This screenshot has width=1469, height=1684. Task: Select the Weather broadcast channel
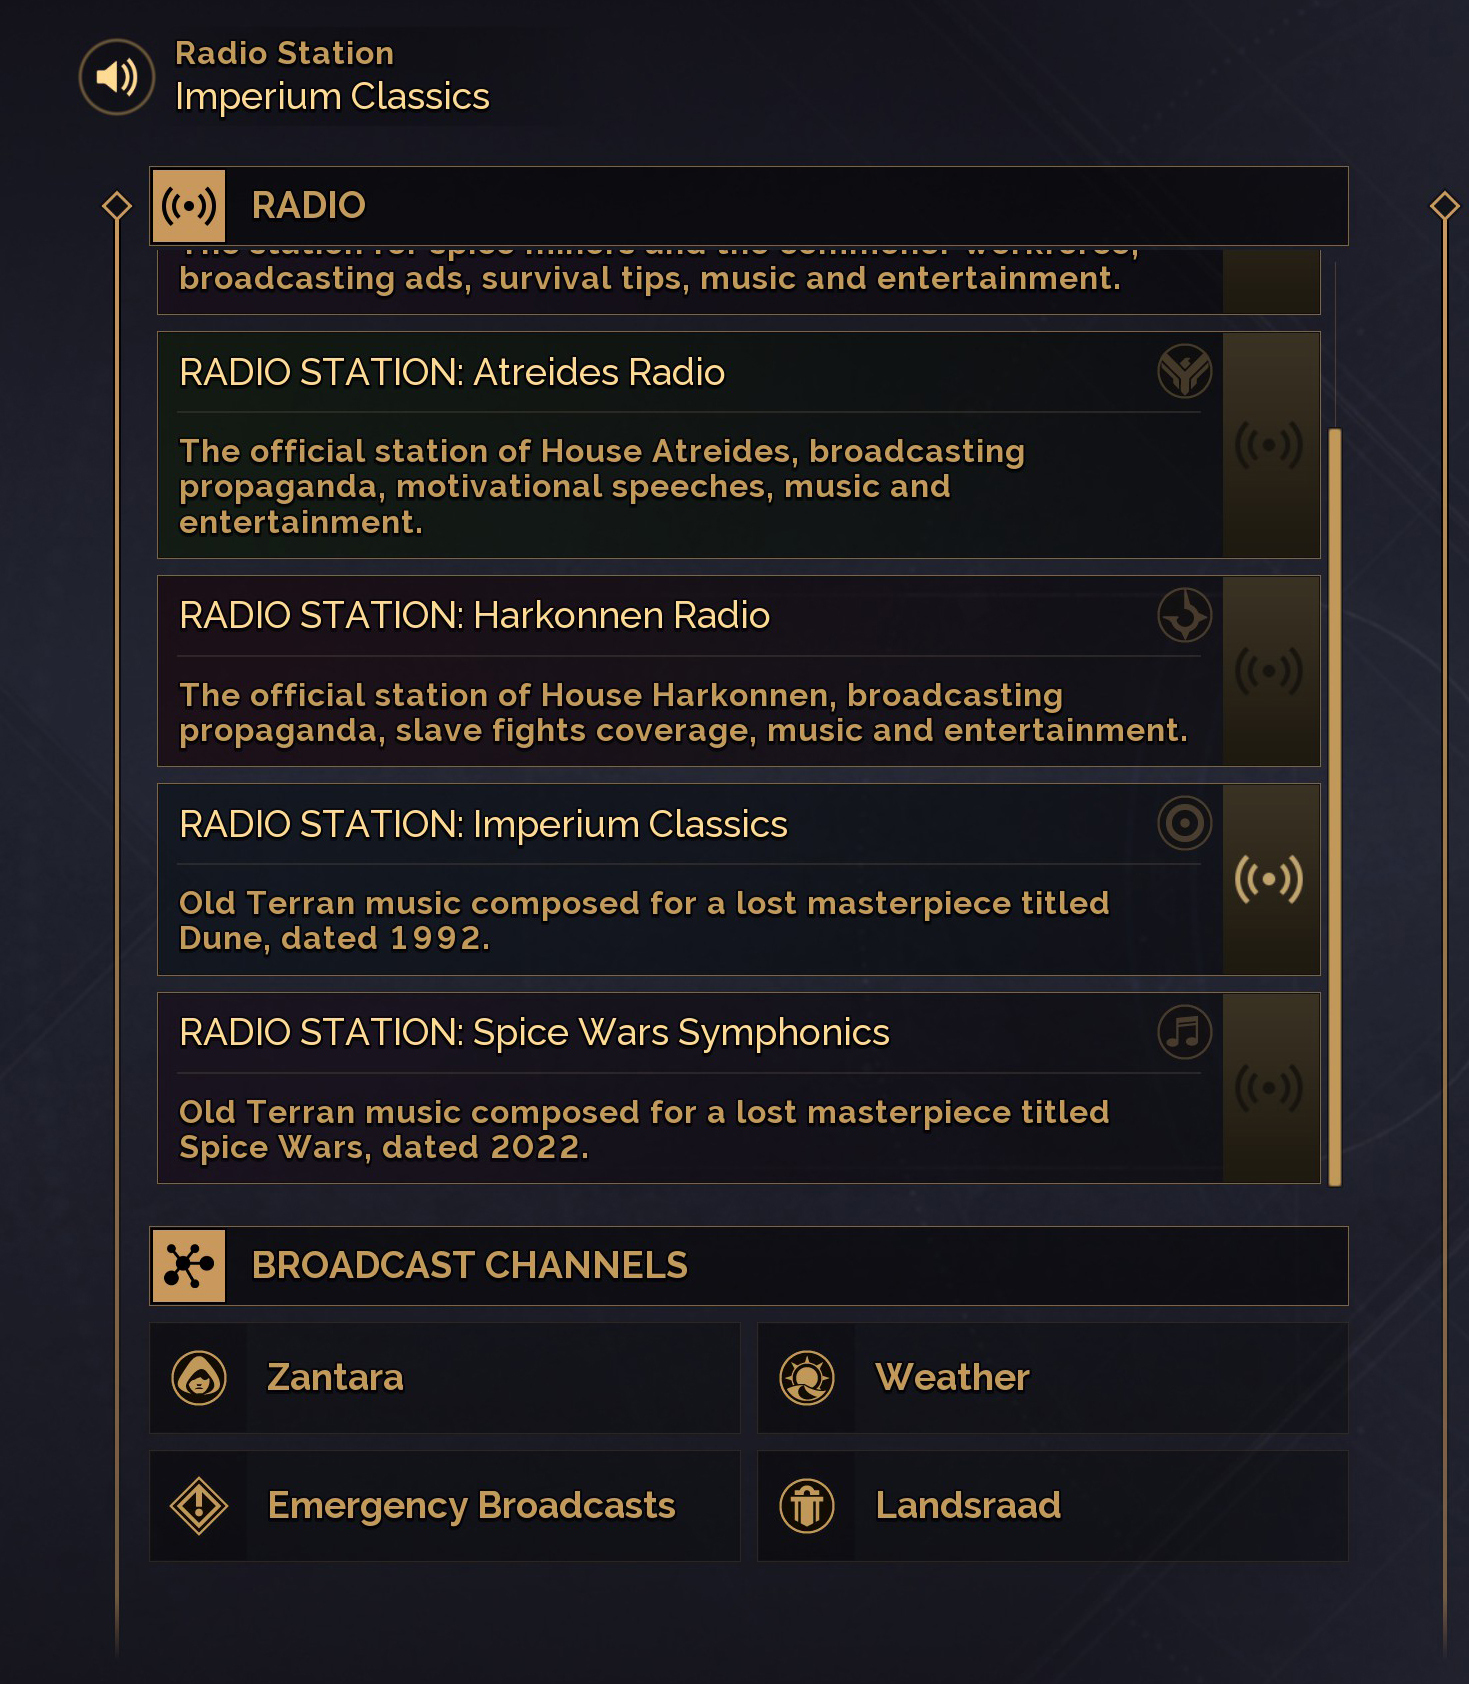[1052, 1378]
